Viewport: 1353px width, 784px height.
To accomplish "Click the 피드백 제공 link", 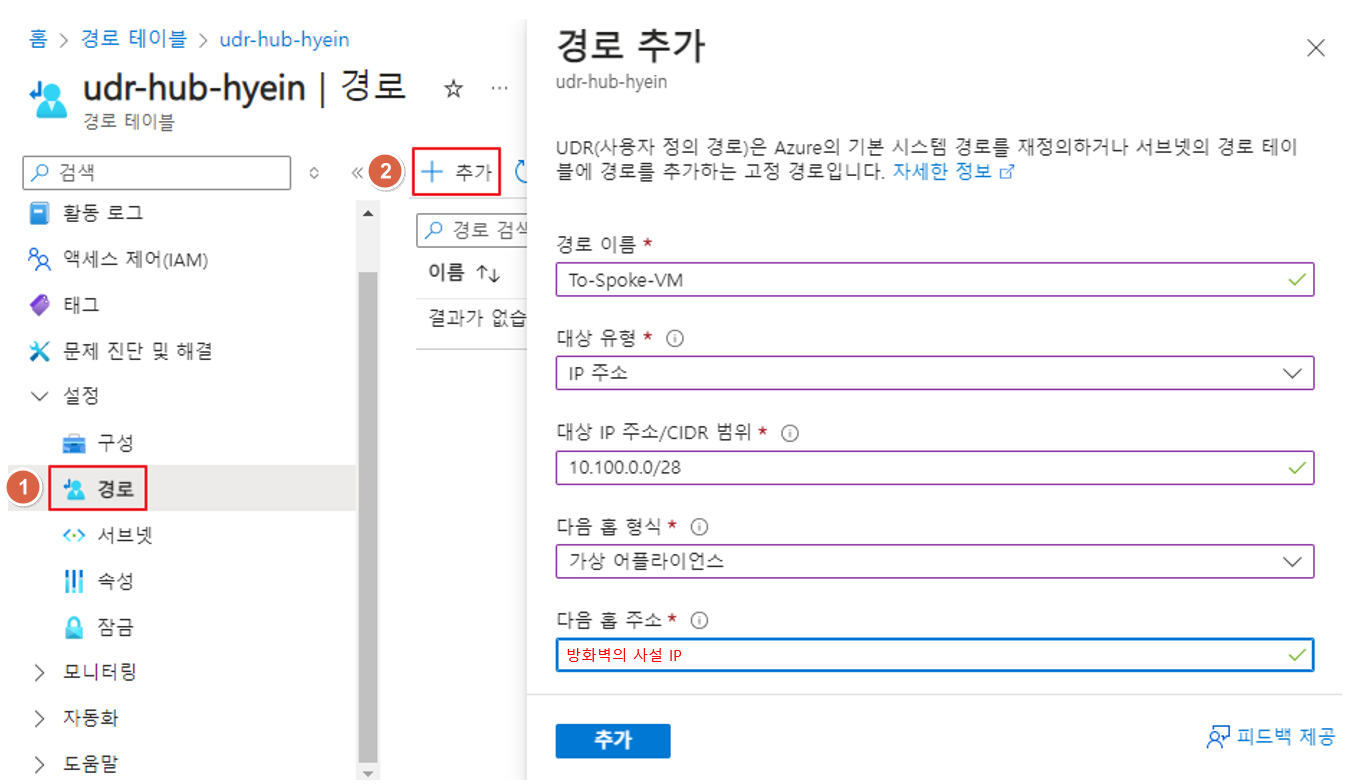I will [x=1270, y=737].
